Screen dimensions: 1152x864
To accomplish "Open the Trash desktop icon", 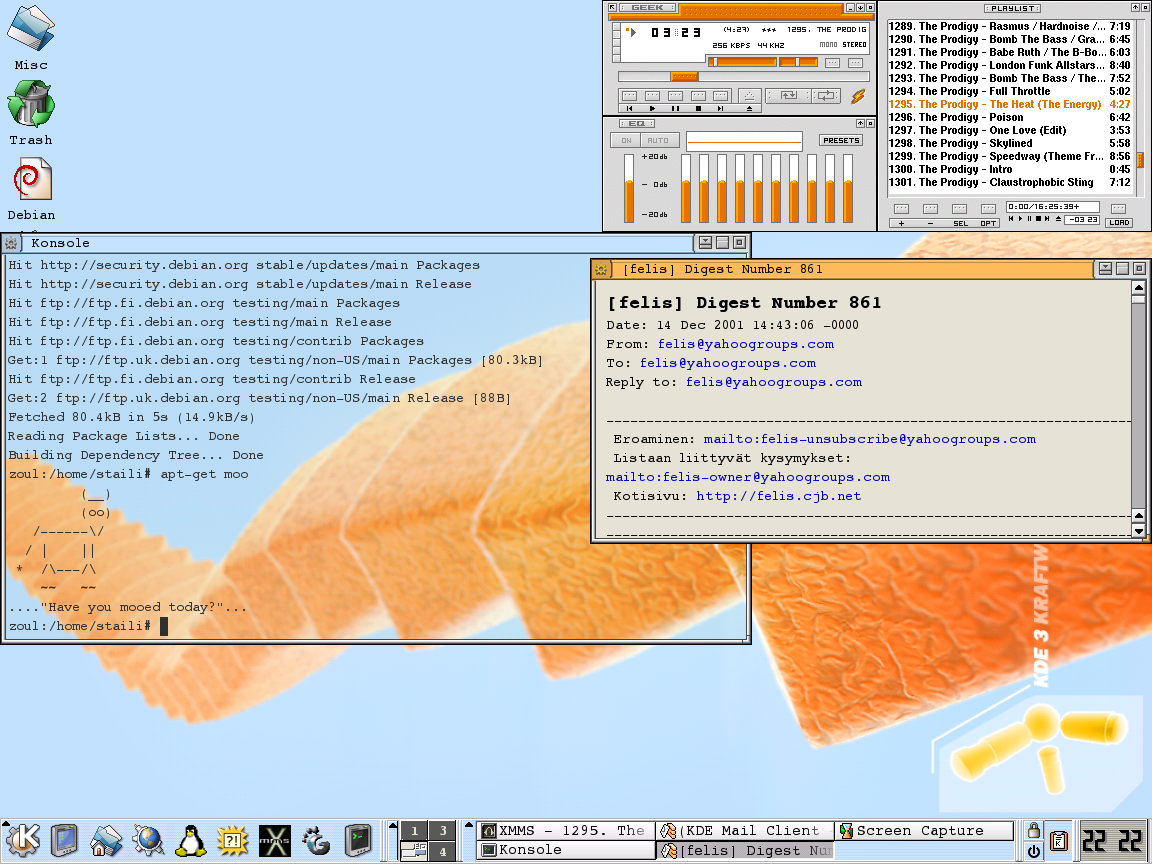I will tap(30, 112).
